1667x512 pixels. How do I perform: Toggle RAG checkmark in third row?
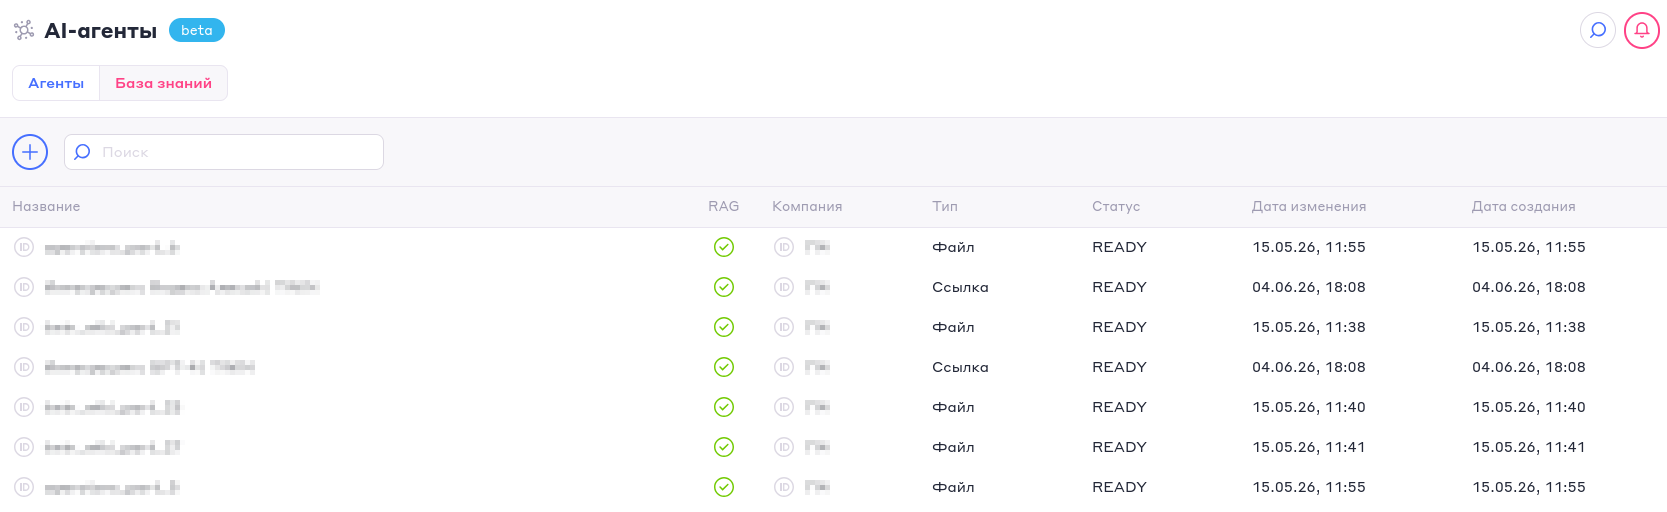[724, 327]
